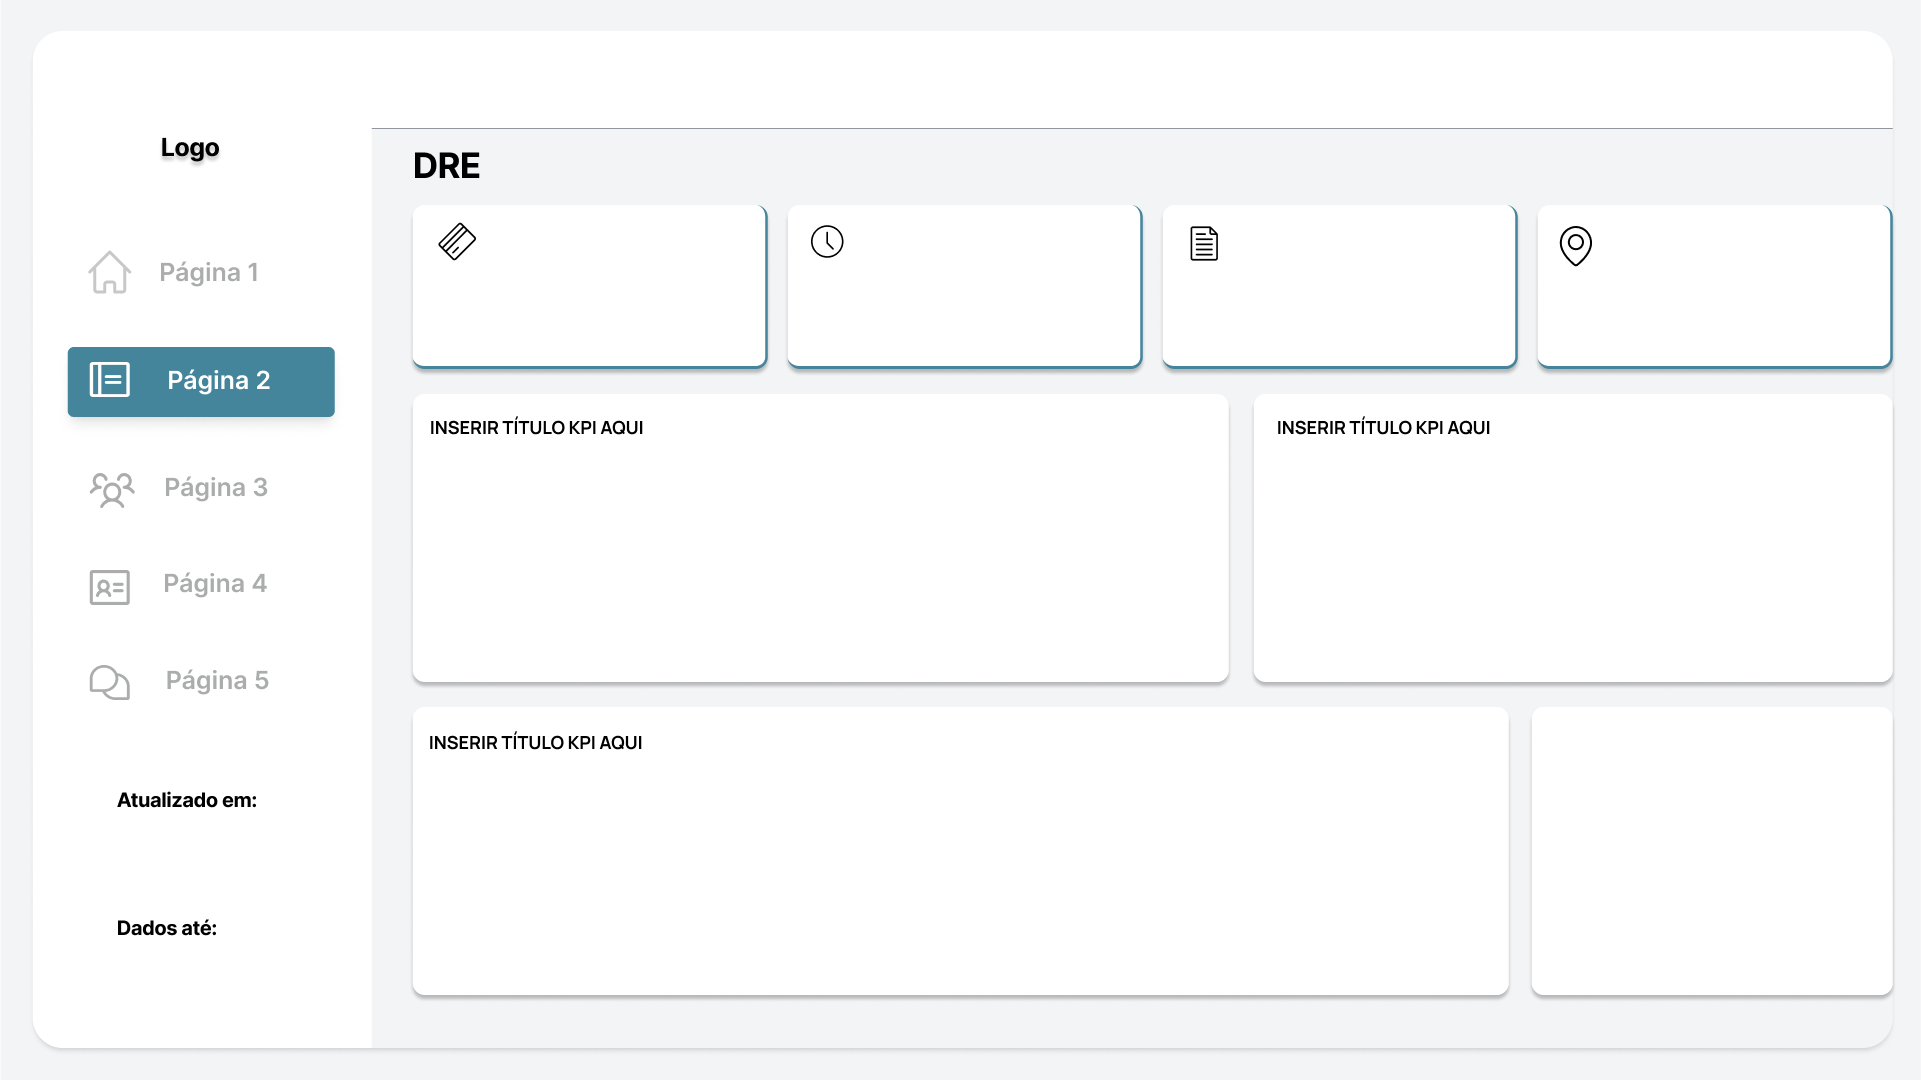Image resolution: width=1921 pixels, height=1080 pixels.
Task: Click the untitled bottom-right blank panel
Action: pyautogui.click(x=1711, y=851)
